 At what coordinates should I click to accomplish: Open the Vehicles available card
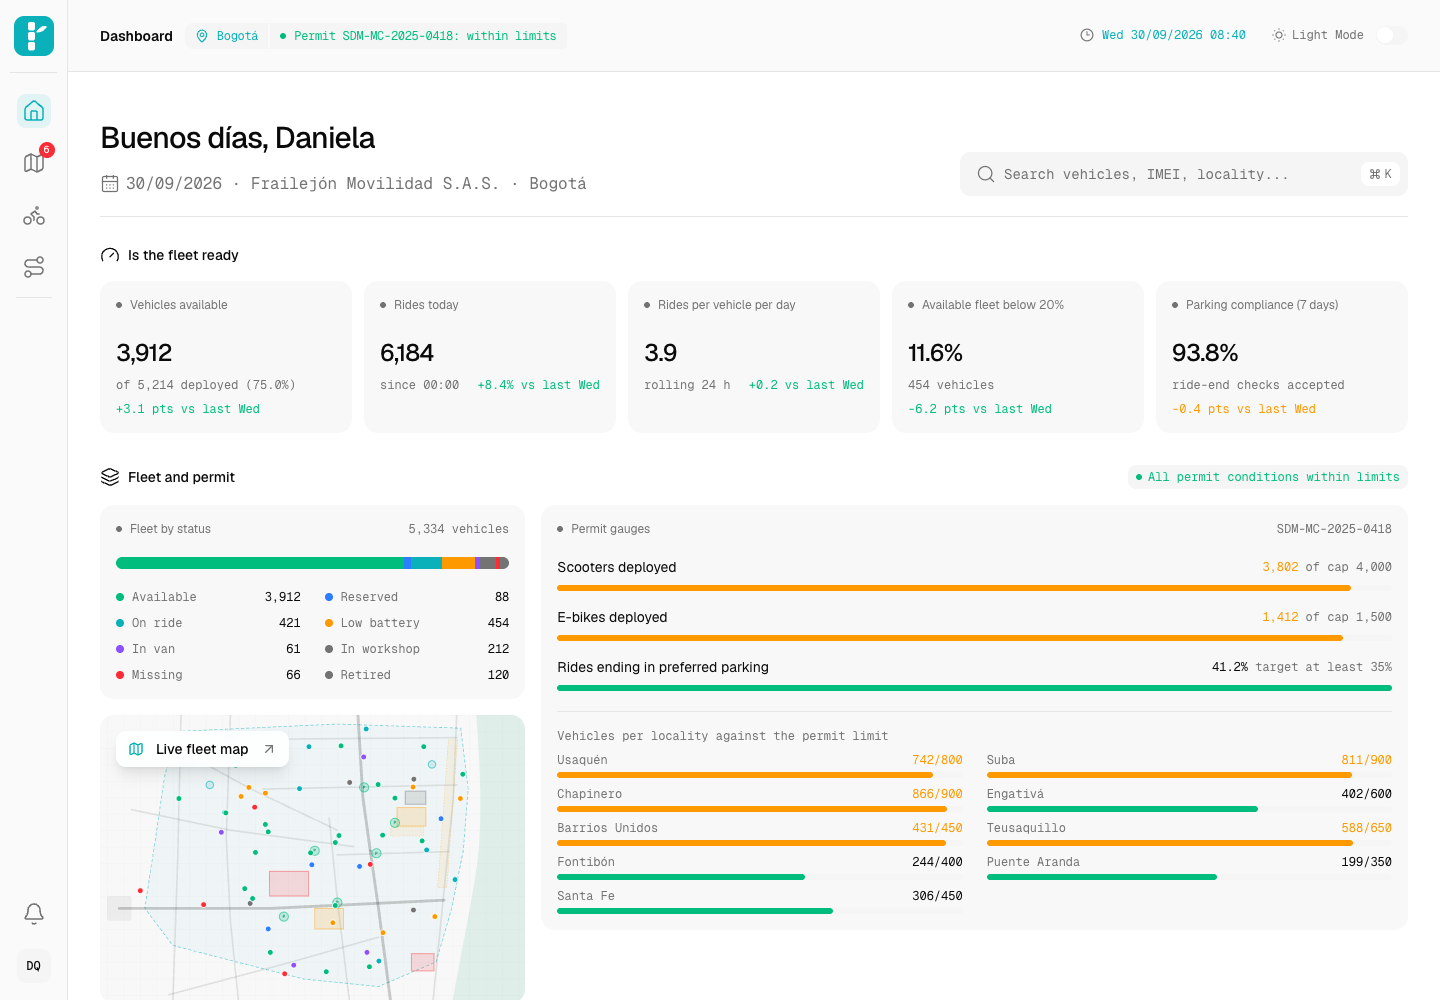tap(226, 357)
